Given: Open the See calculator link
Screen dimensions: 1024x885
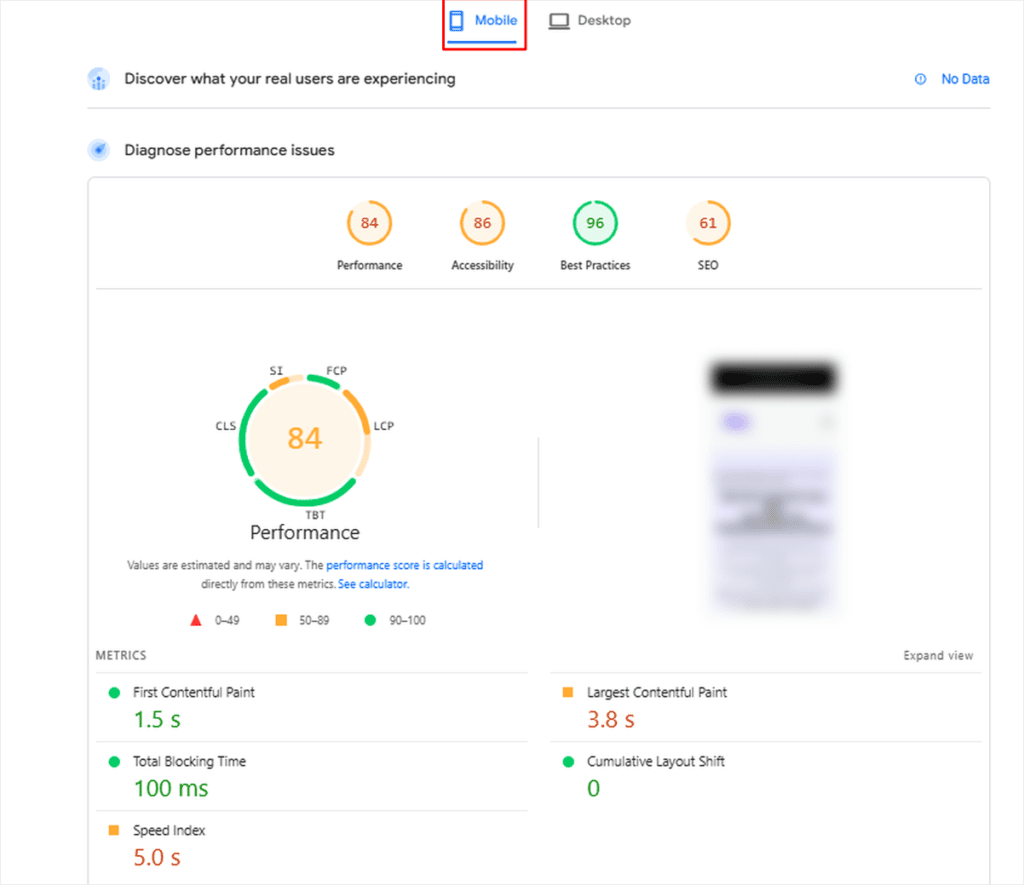Looking at the screenshot, I should (373, 584).
